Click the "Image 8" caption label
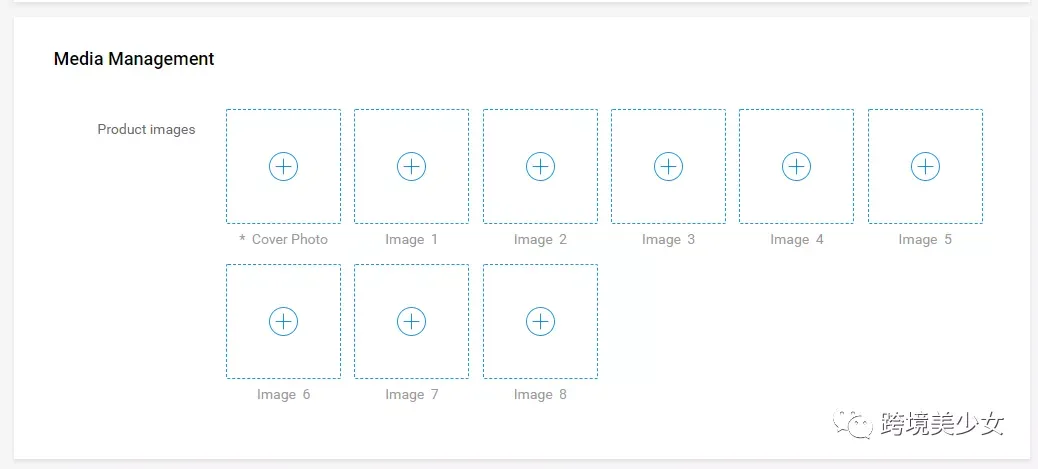 (540, 394)
